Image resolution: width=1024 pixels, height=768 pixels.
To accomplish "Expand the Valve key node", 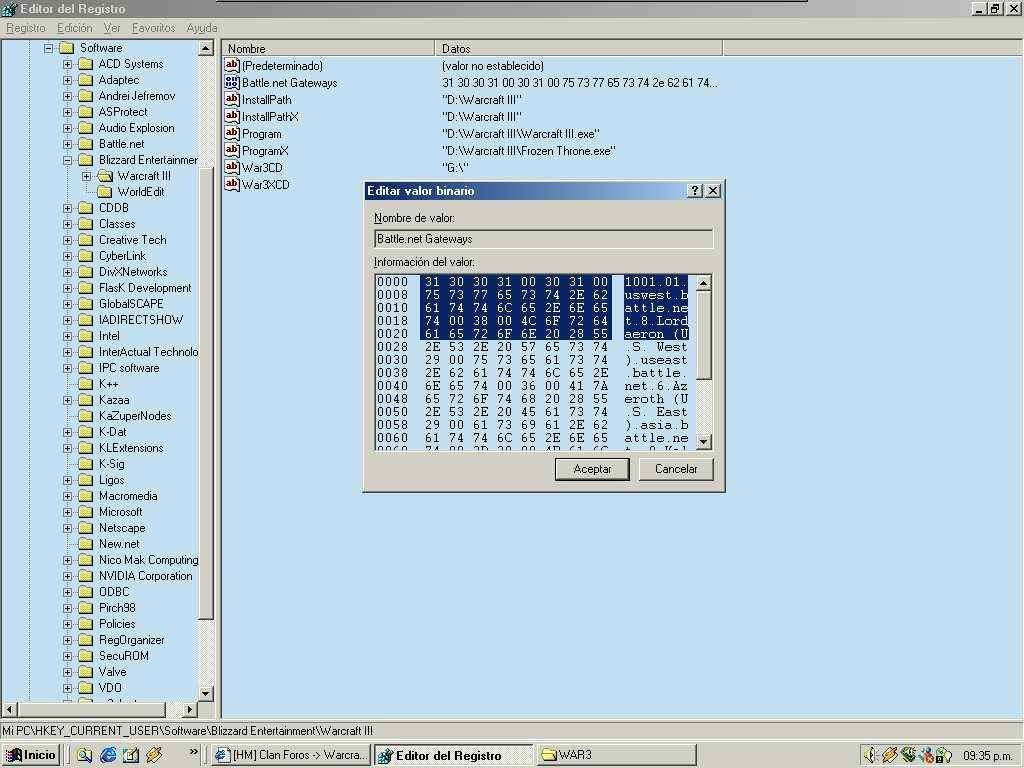I will 67,673.
